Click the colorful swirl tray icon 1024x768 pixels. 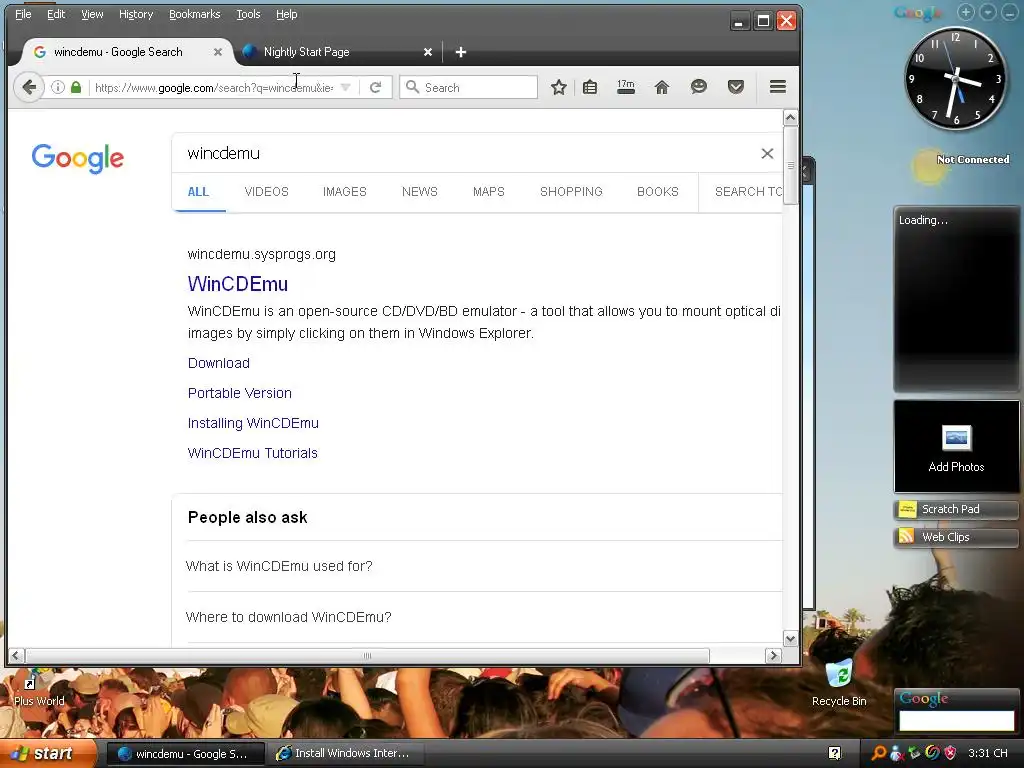933,753
